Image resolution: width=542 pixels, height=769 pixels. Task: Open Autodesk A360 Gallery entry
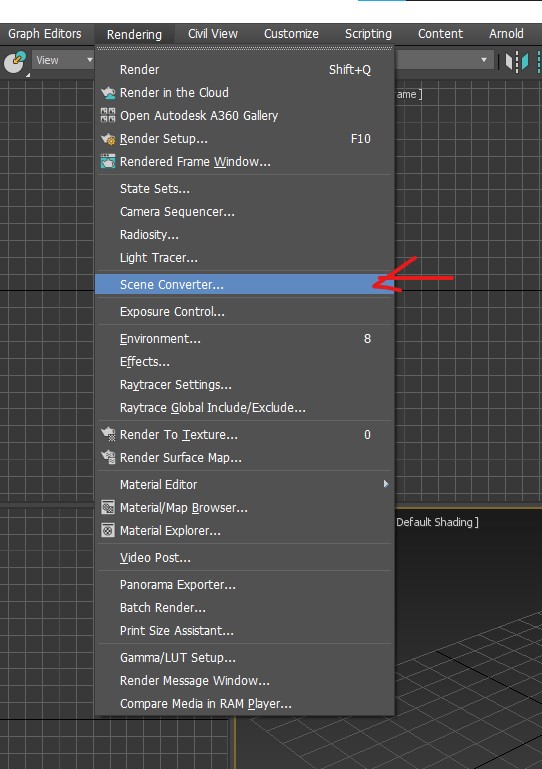click(x=245, y=116)
